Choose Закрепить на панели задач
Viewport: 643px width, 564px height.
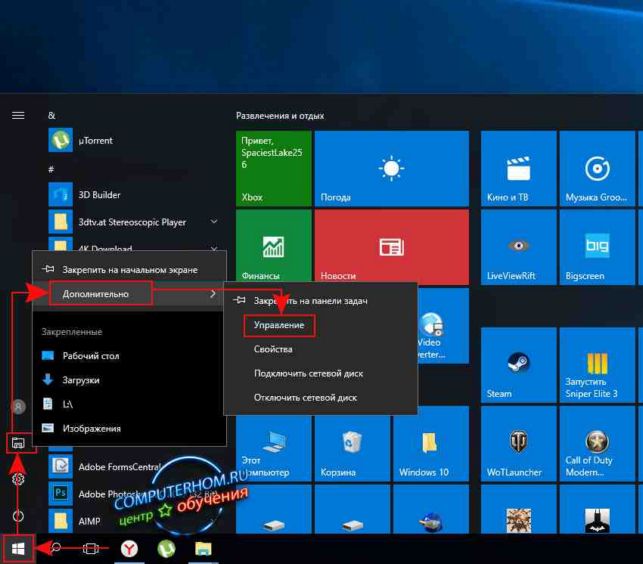[x=320, y=301]
